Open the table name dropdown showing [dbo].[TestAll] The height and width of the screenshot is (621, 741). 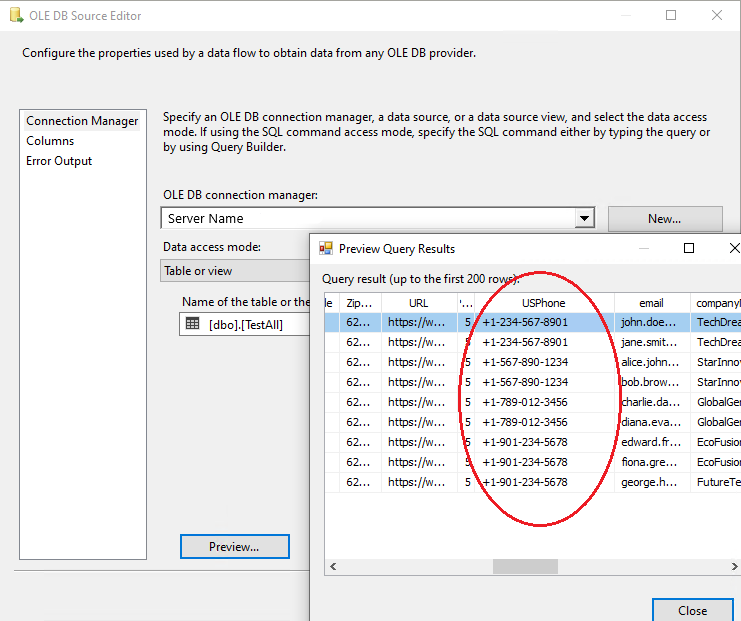pos(245,323)
